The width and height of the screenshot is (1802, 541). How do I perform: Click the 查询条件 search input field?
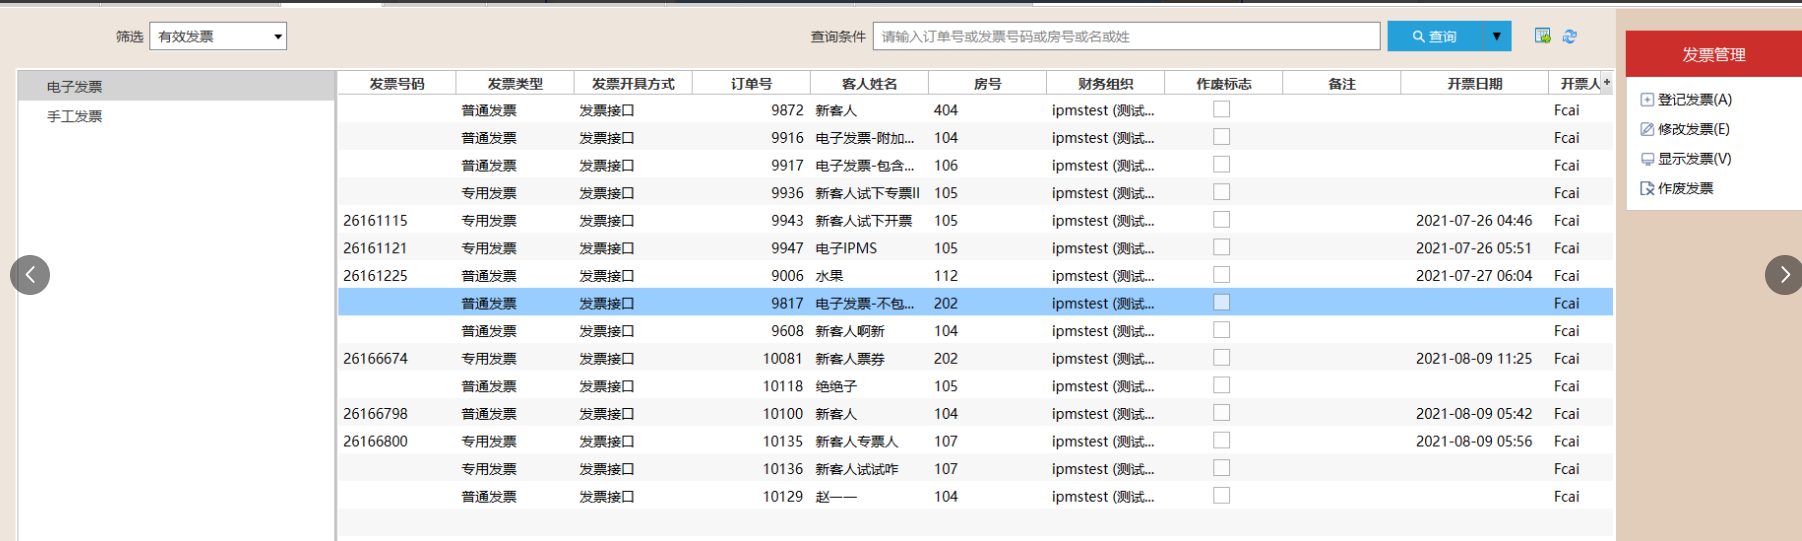click(1125, 37)
